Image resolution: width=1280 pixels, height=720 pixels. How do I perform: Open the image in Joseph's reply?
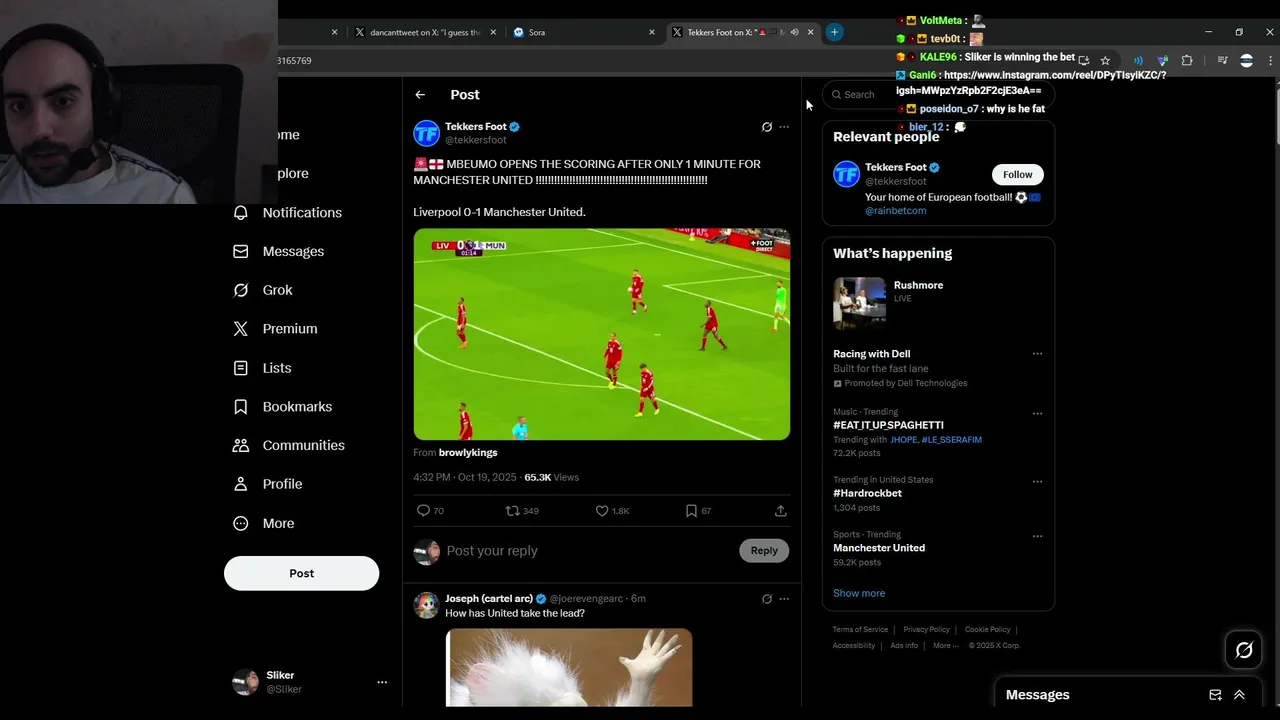(x=569, y=667)
